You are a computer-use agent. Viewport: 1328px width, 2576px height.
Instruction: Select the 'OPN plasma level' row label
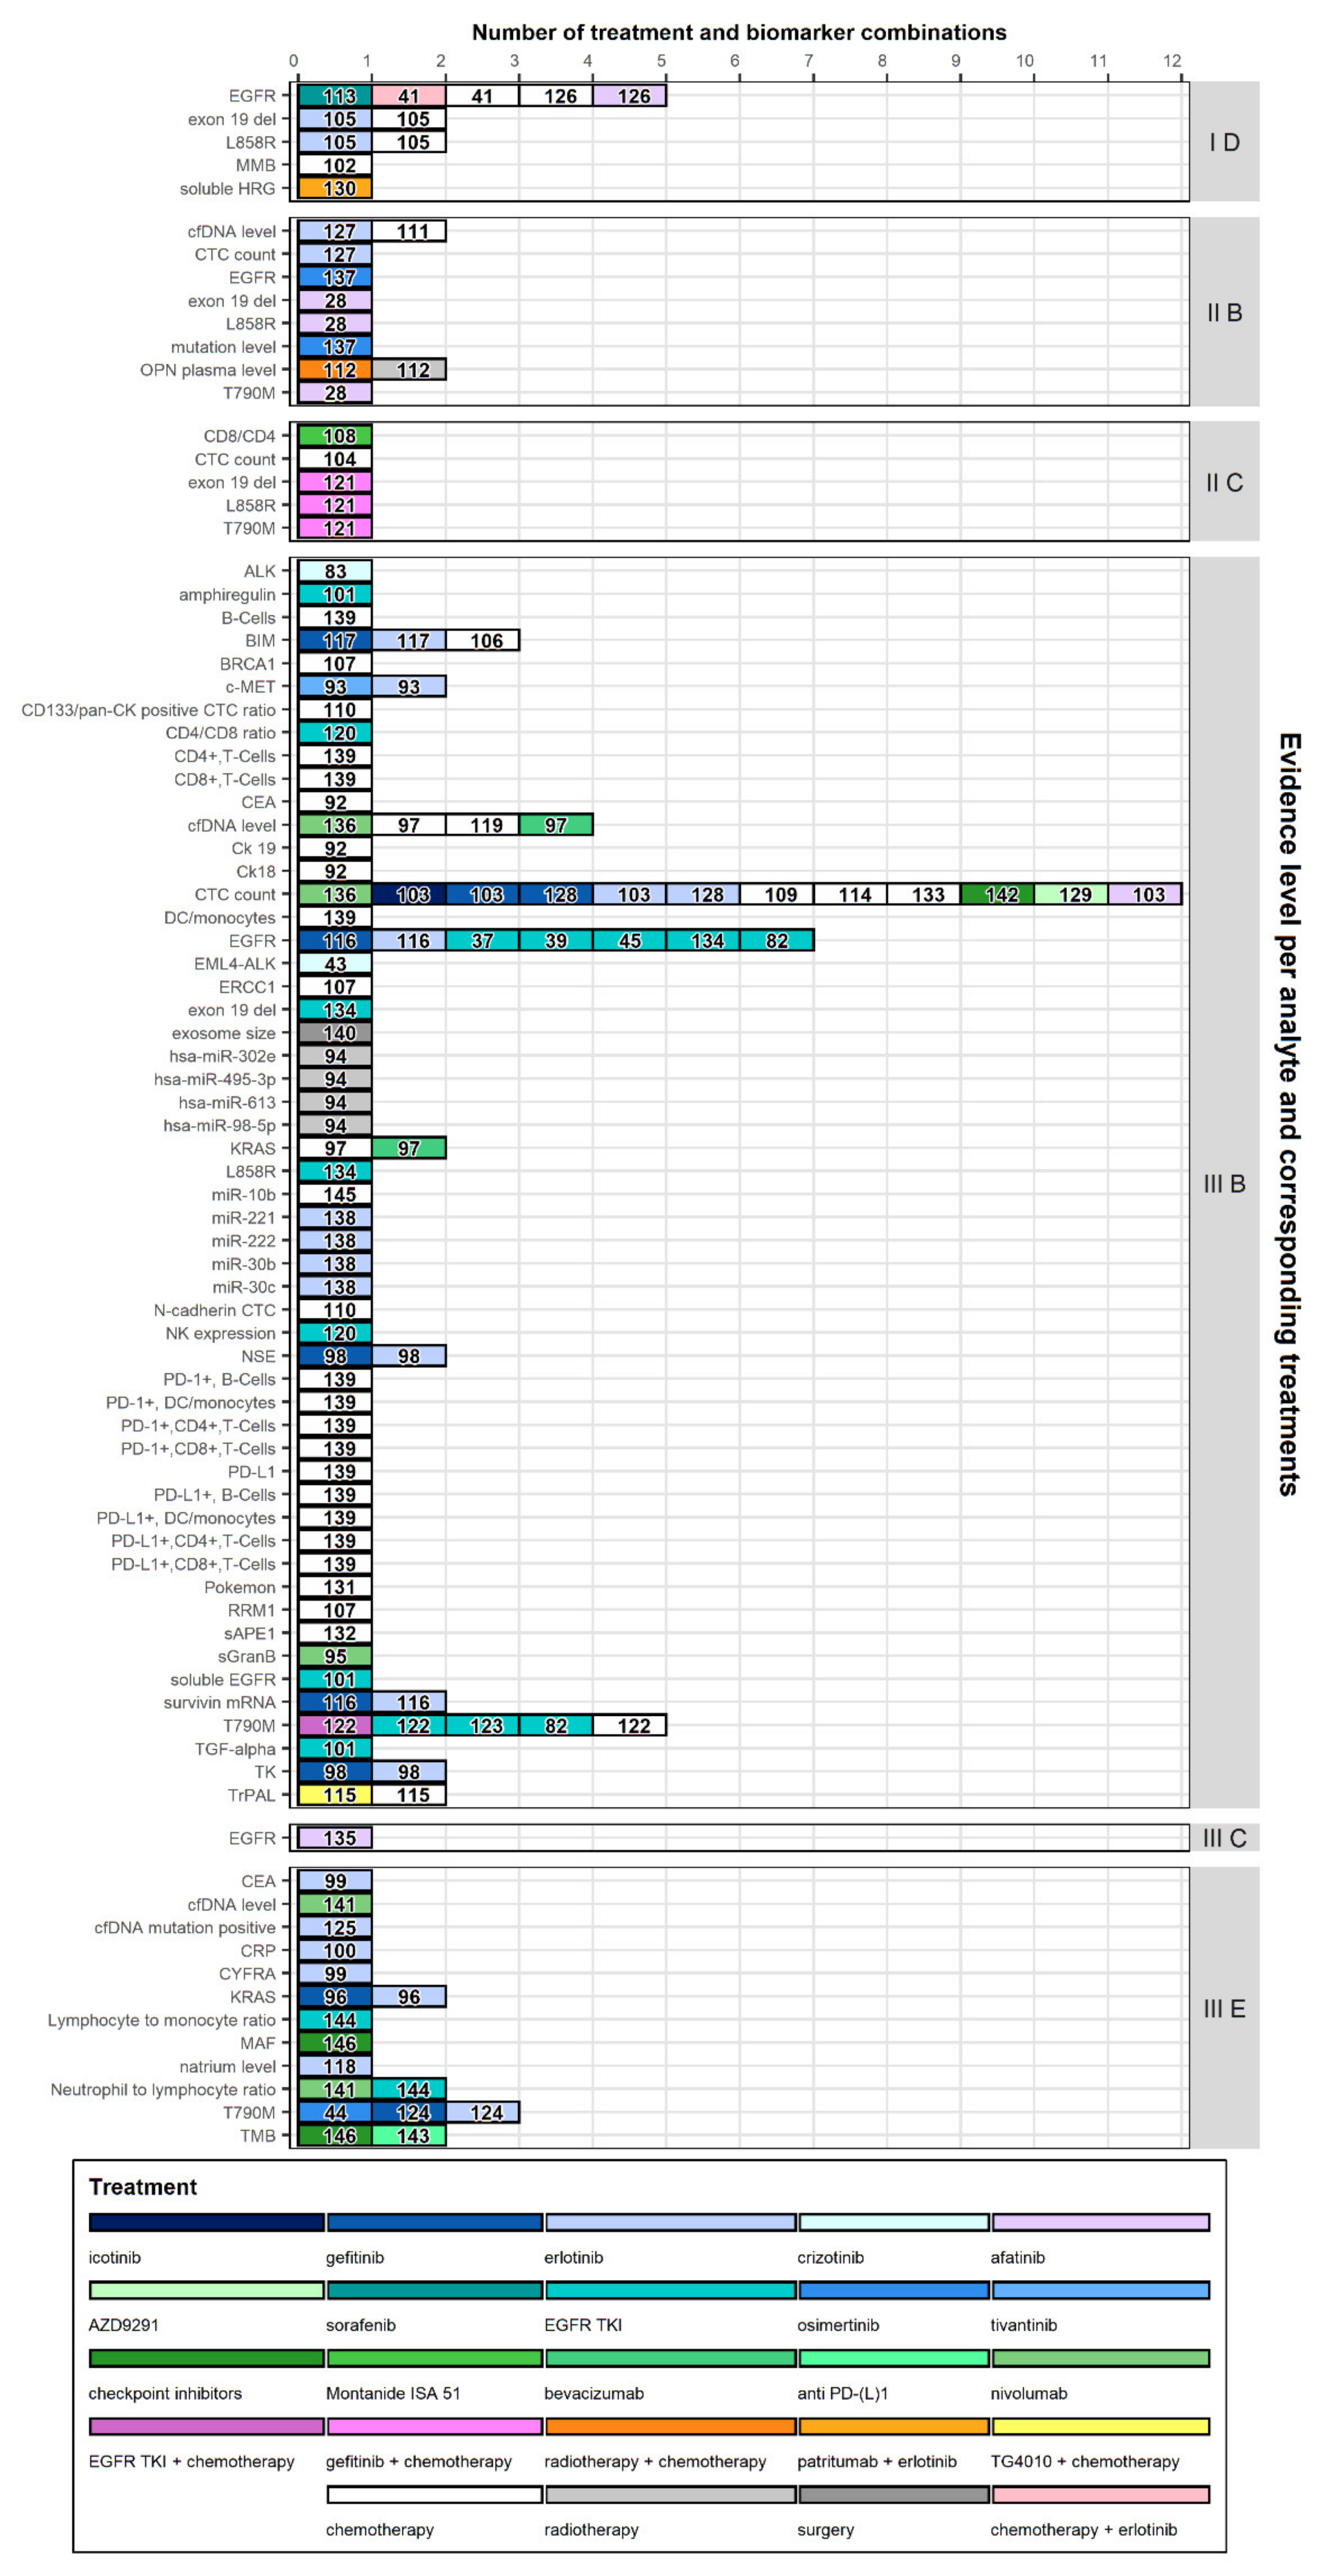207,370
